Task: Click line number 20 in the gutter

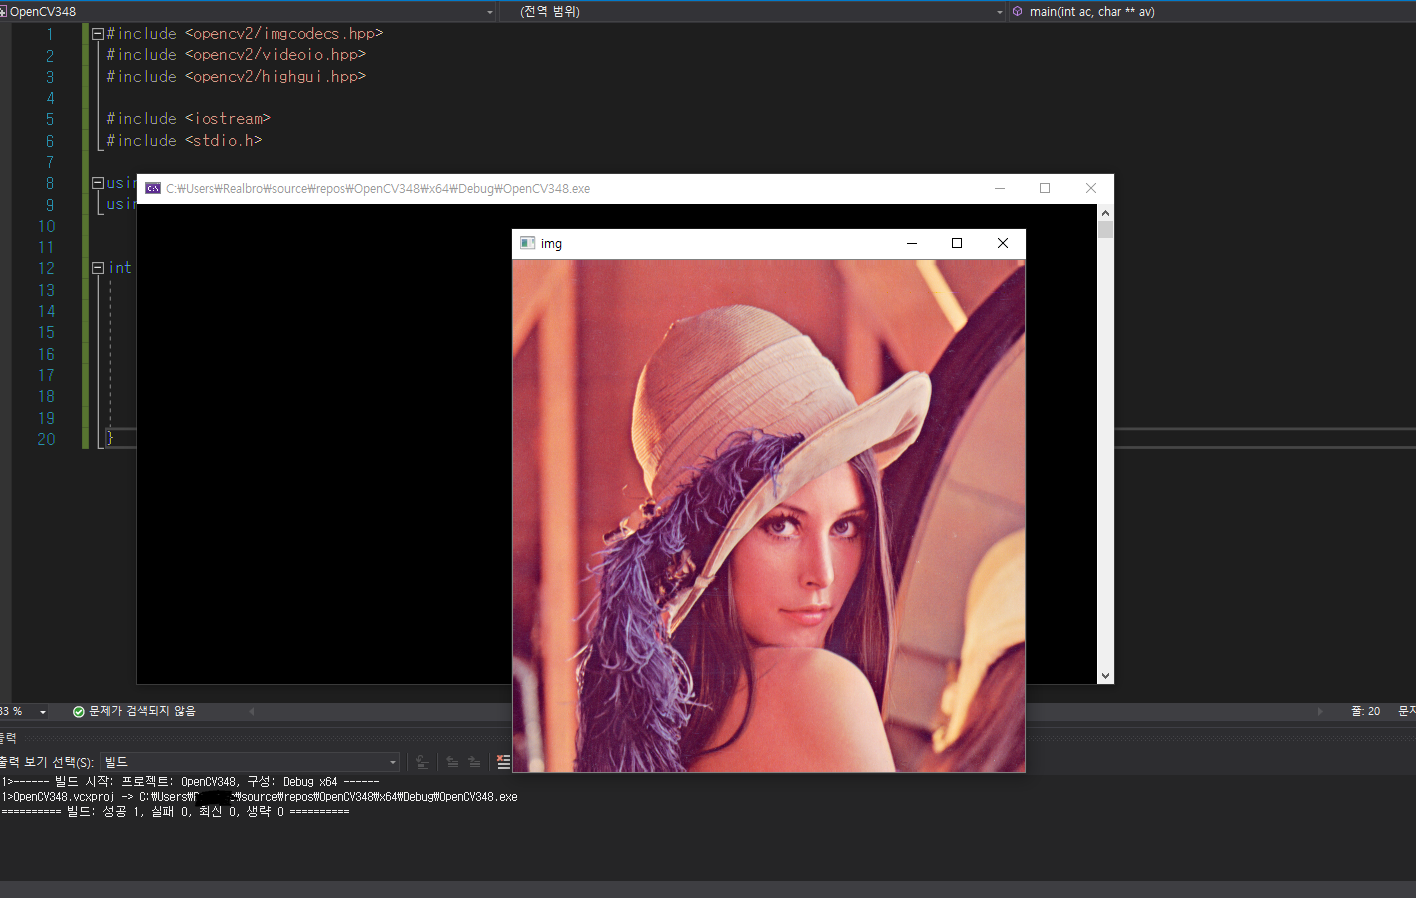Action: [x=47, y=439]
